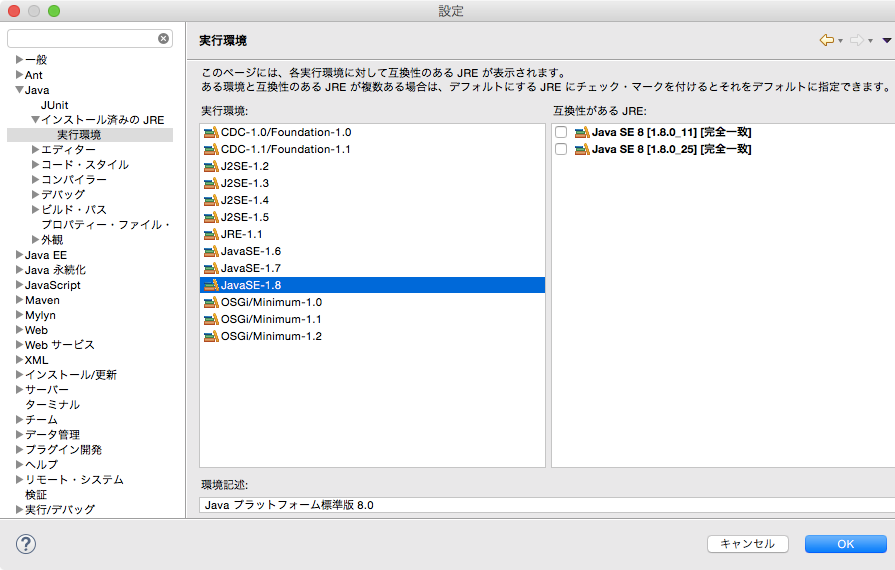Image resolution: width=895 pixels, height=570 pixels.
Task: Click the Java SE 8 [1.8.0_11] JRE icon
Action: pyautogui.click(x=582, y=132)
